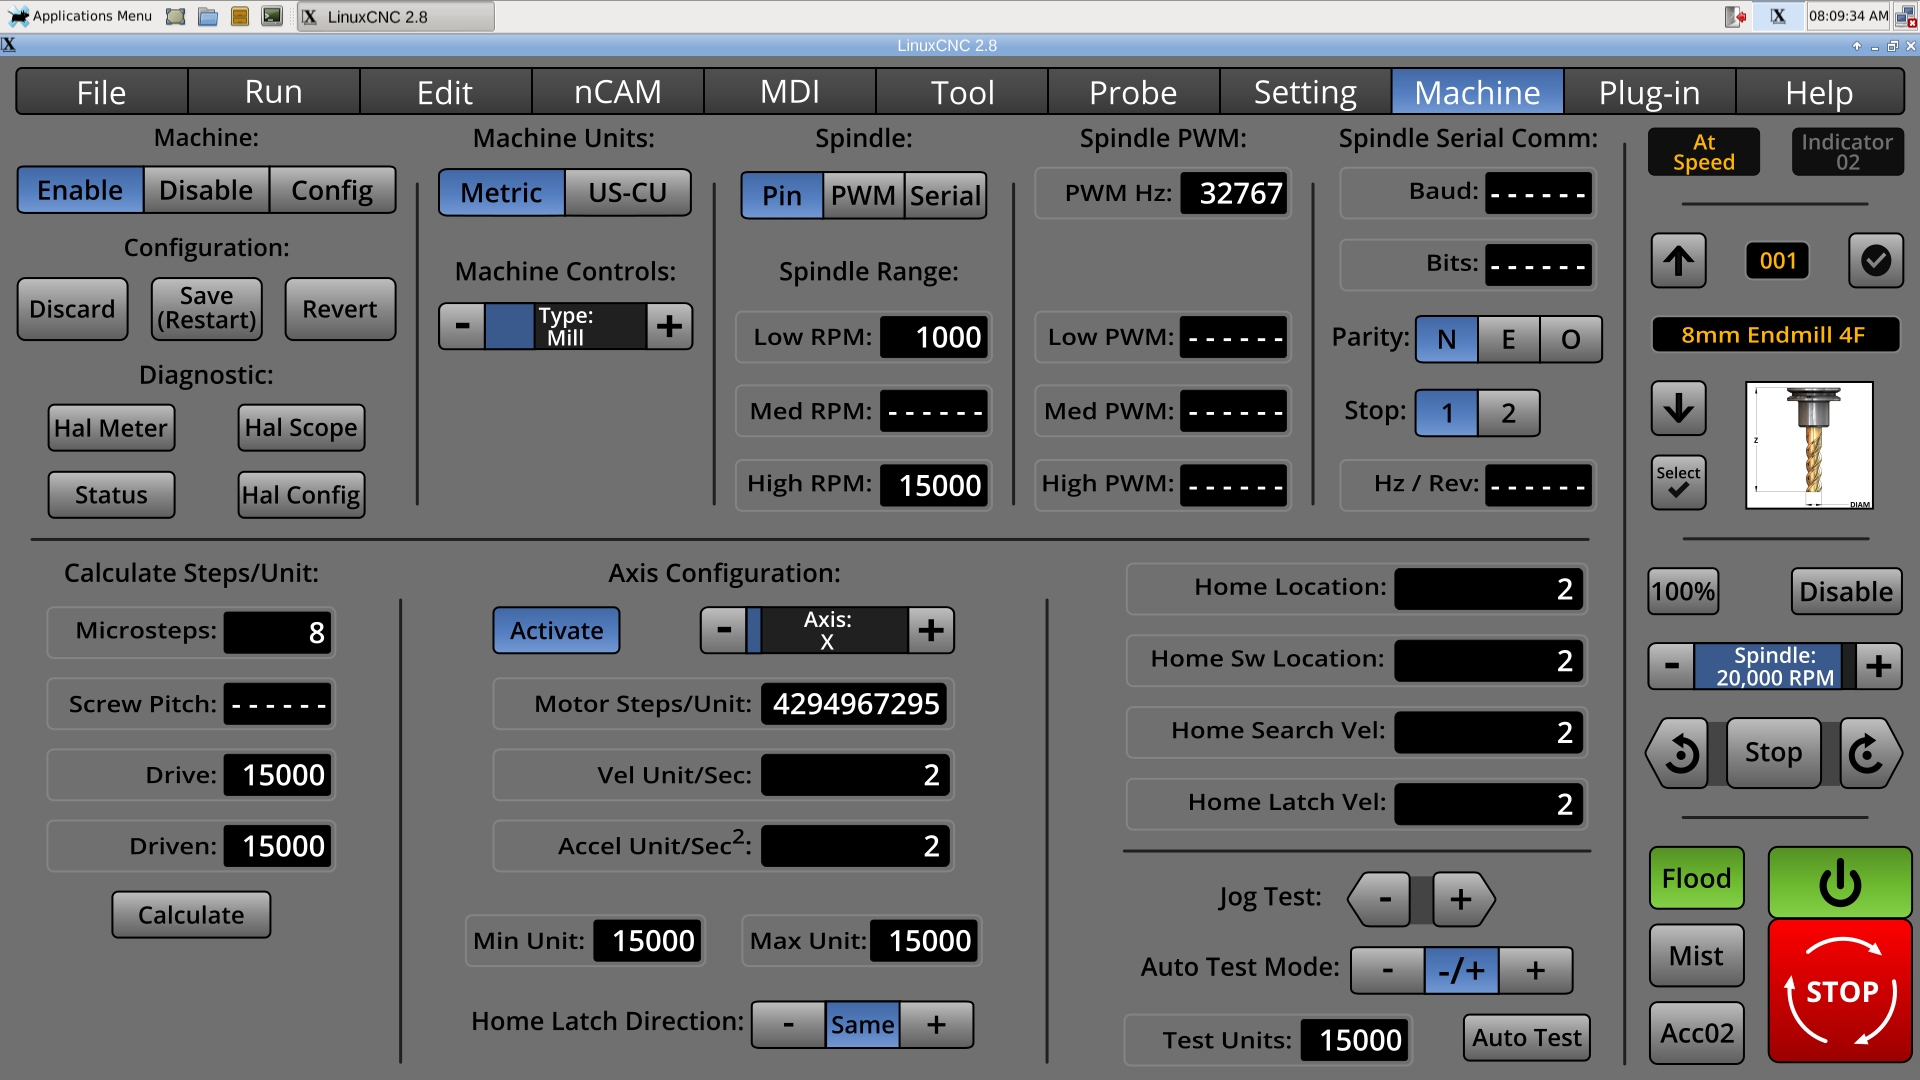Screen dimensions: 1920x1080
Task: Switch to the Run tab
Action: point(273,92)
